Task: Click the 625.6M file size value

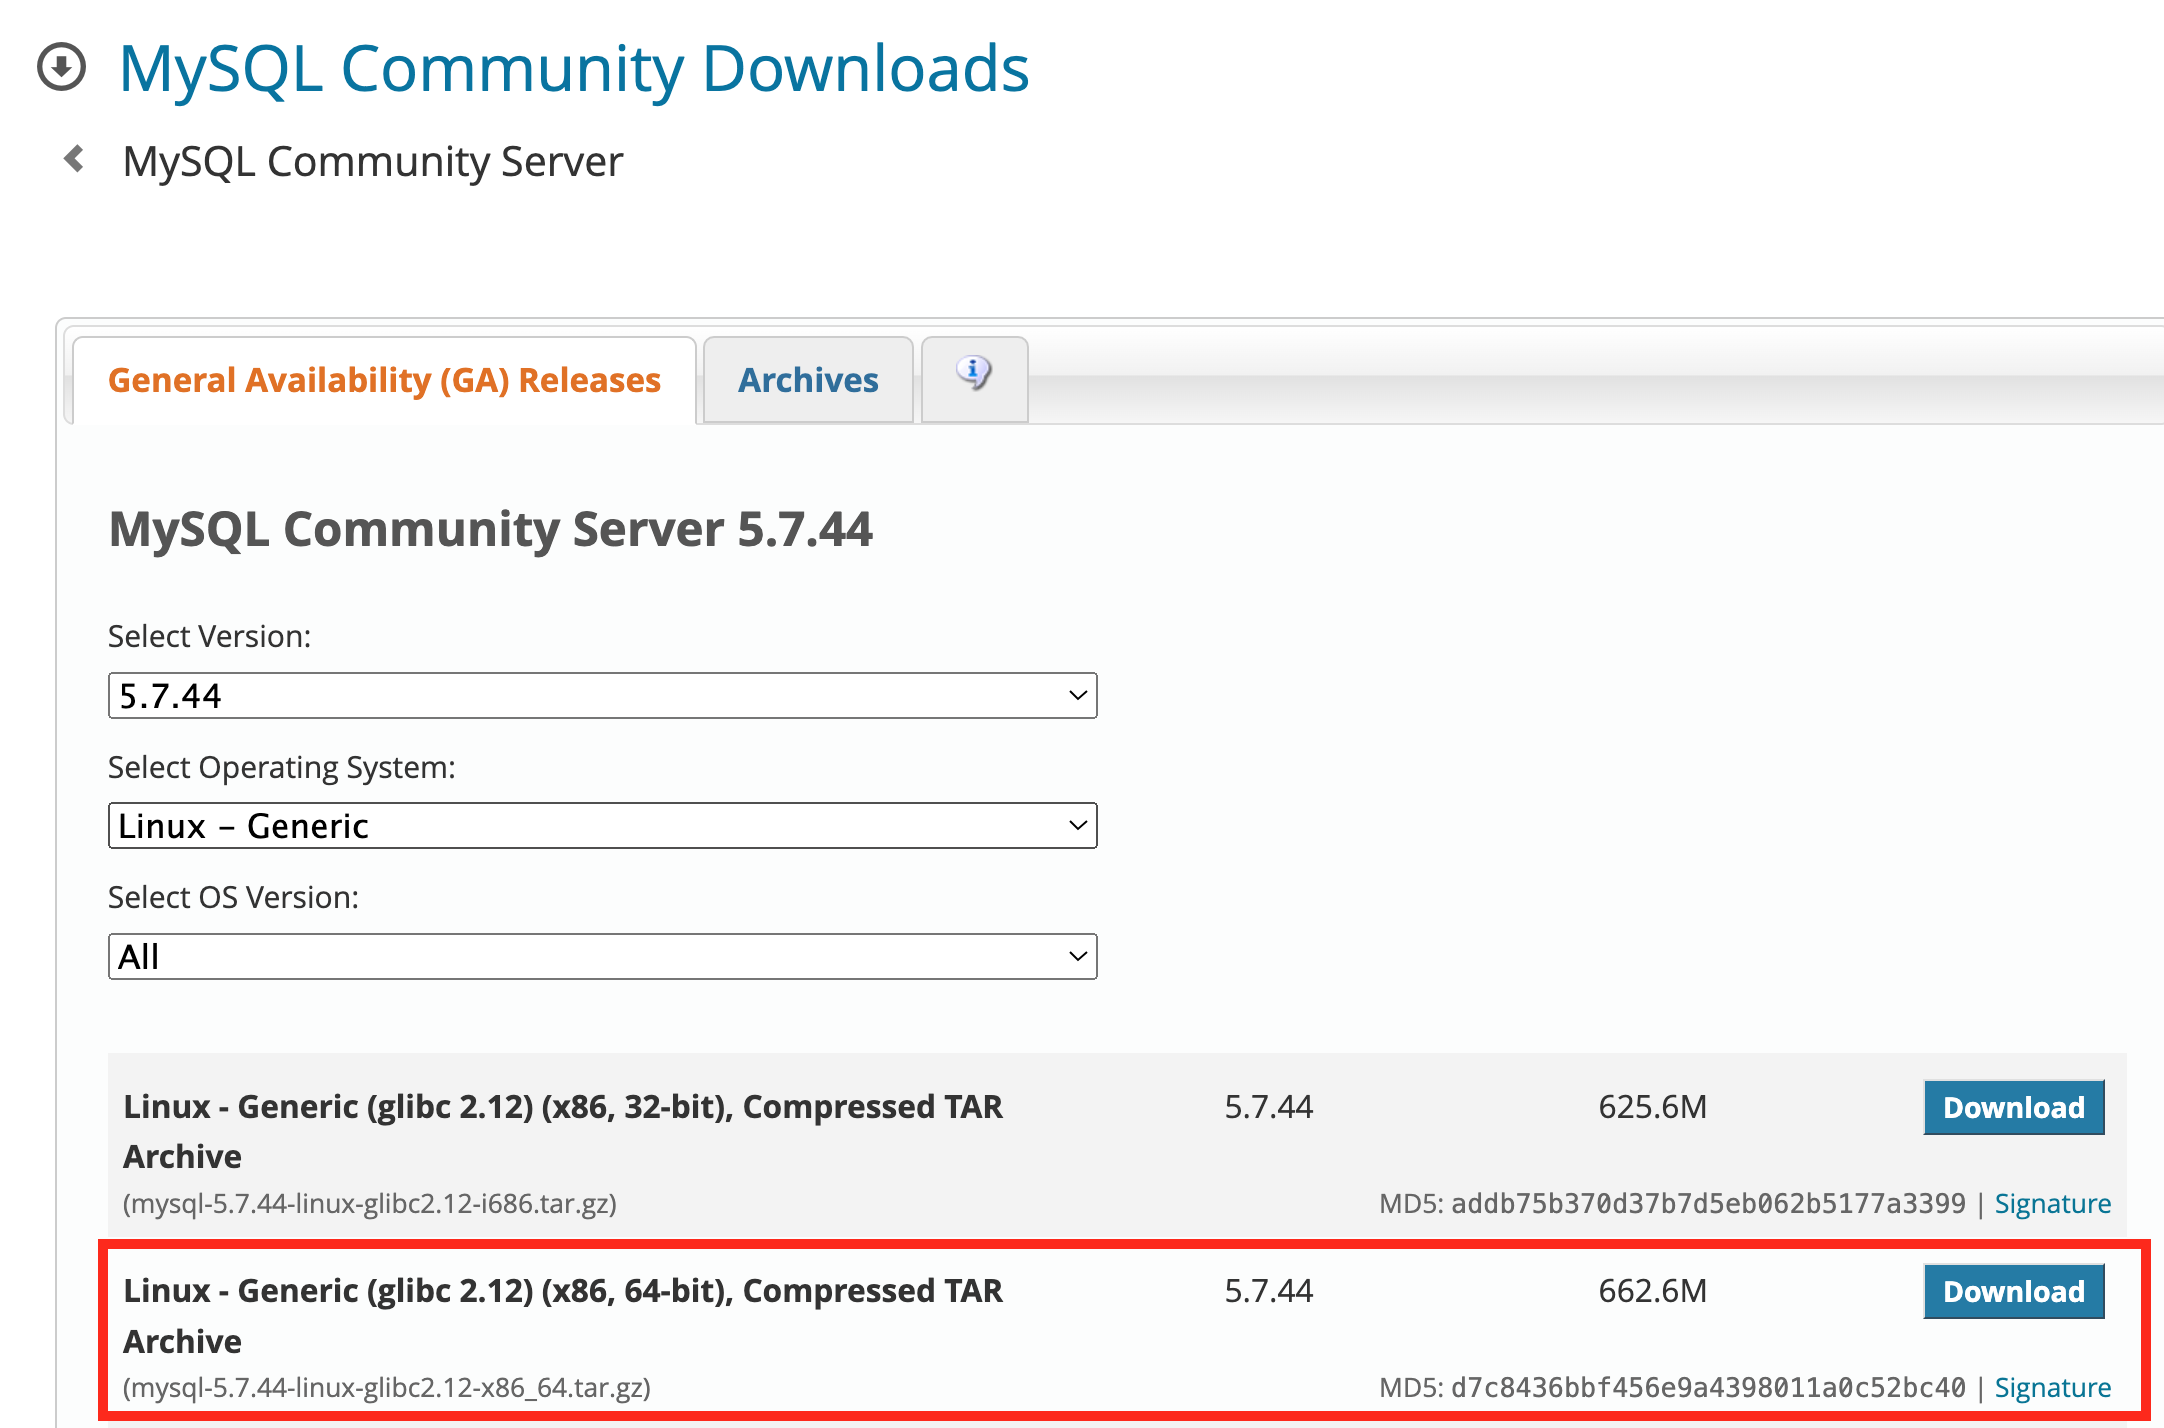Action: pos(1652,1107)
